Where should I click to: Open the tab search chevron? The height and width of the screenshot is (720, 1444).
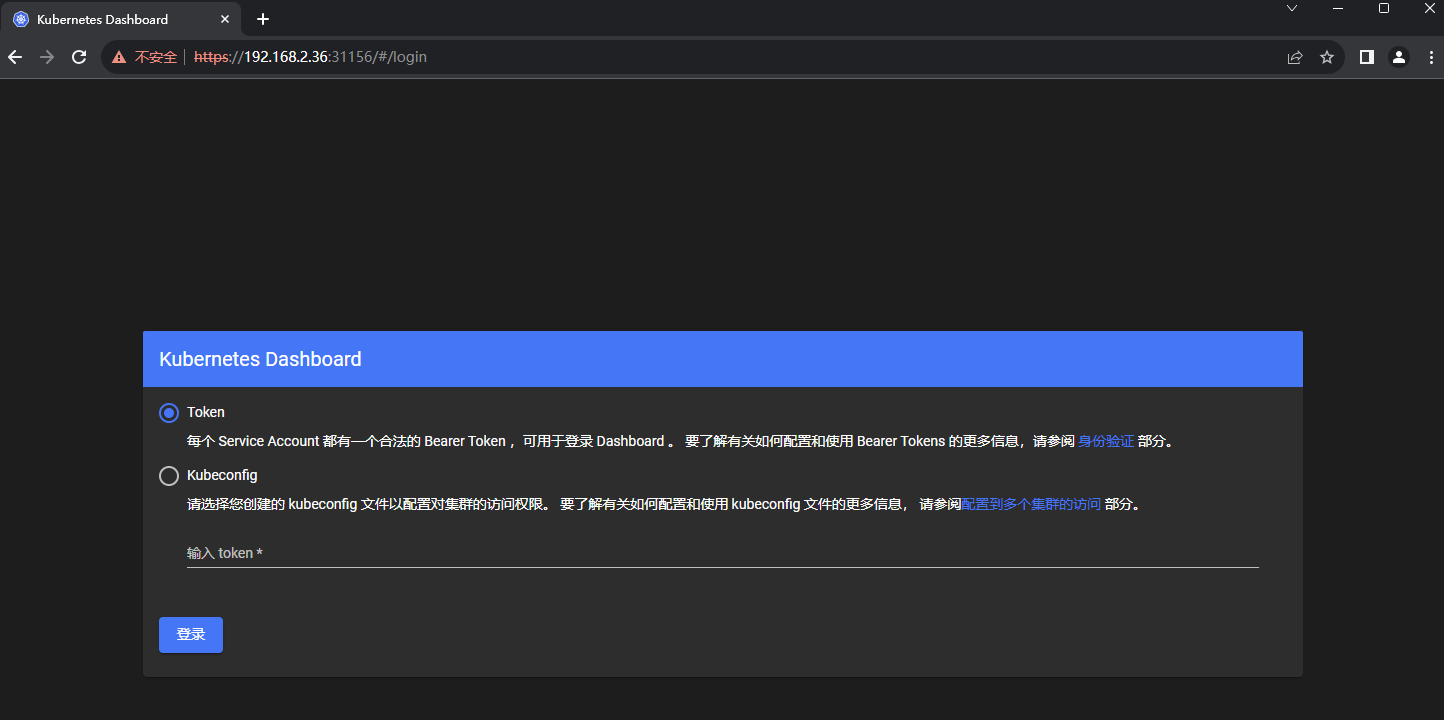[1292, 8]
